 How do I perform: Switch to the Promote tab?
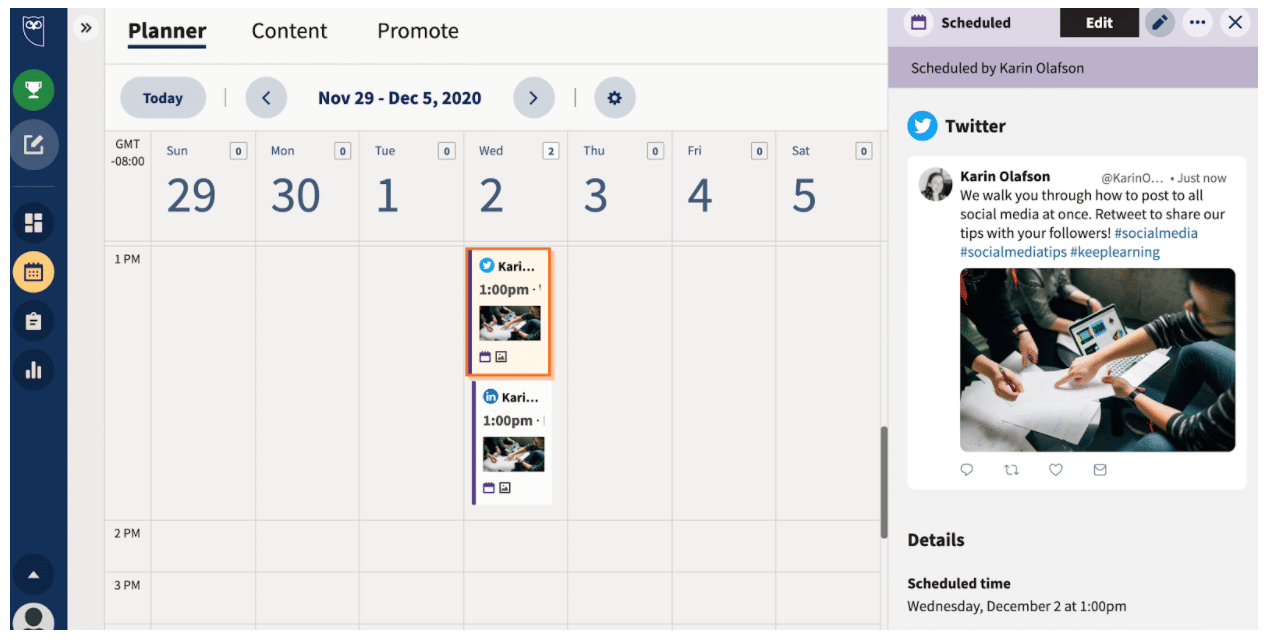coord(417,31)
